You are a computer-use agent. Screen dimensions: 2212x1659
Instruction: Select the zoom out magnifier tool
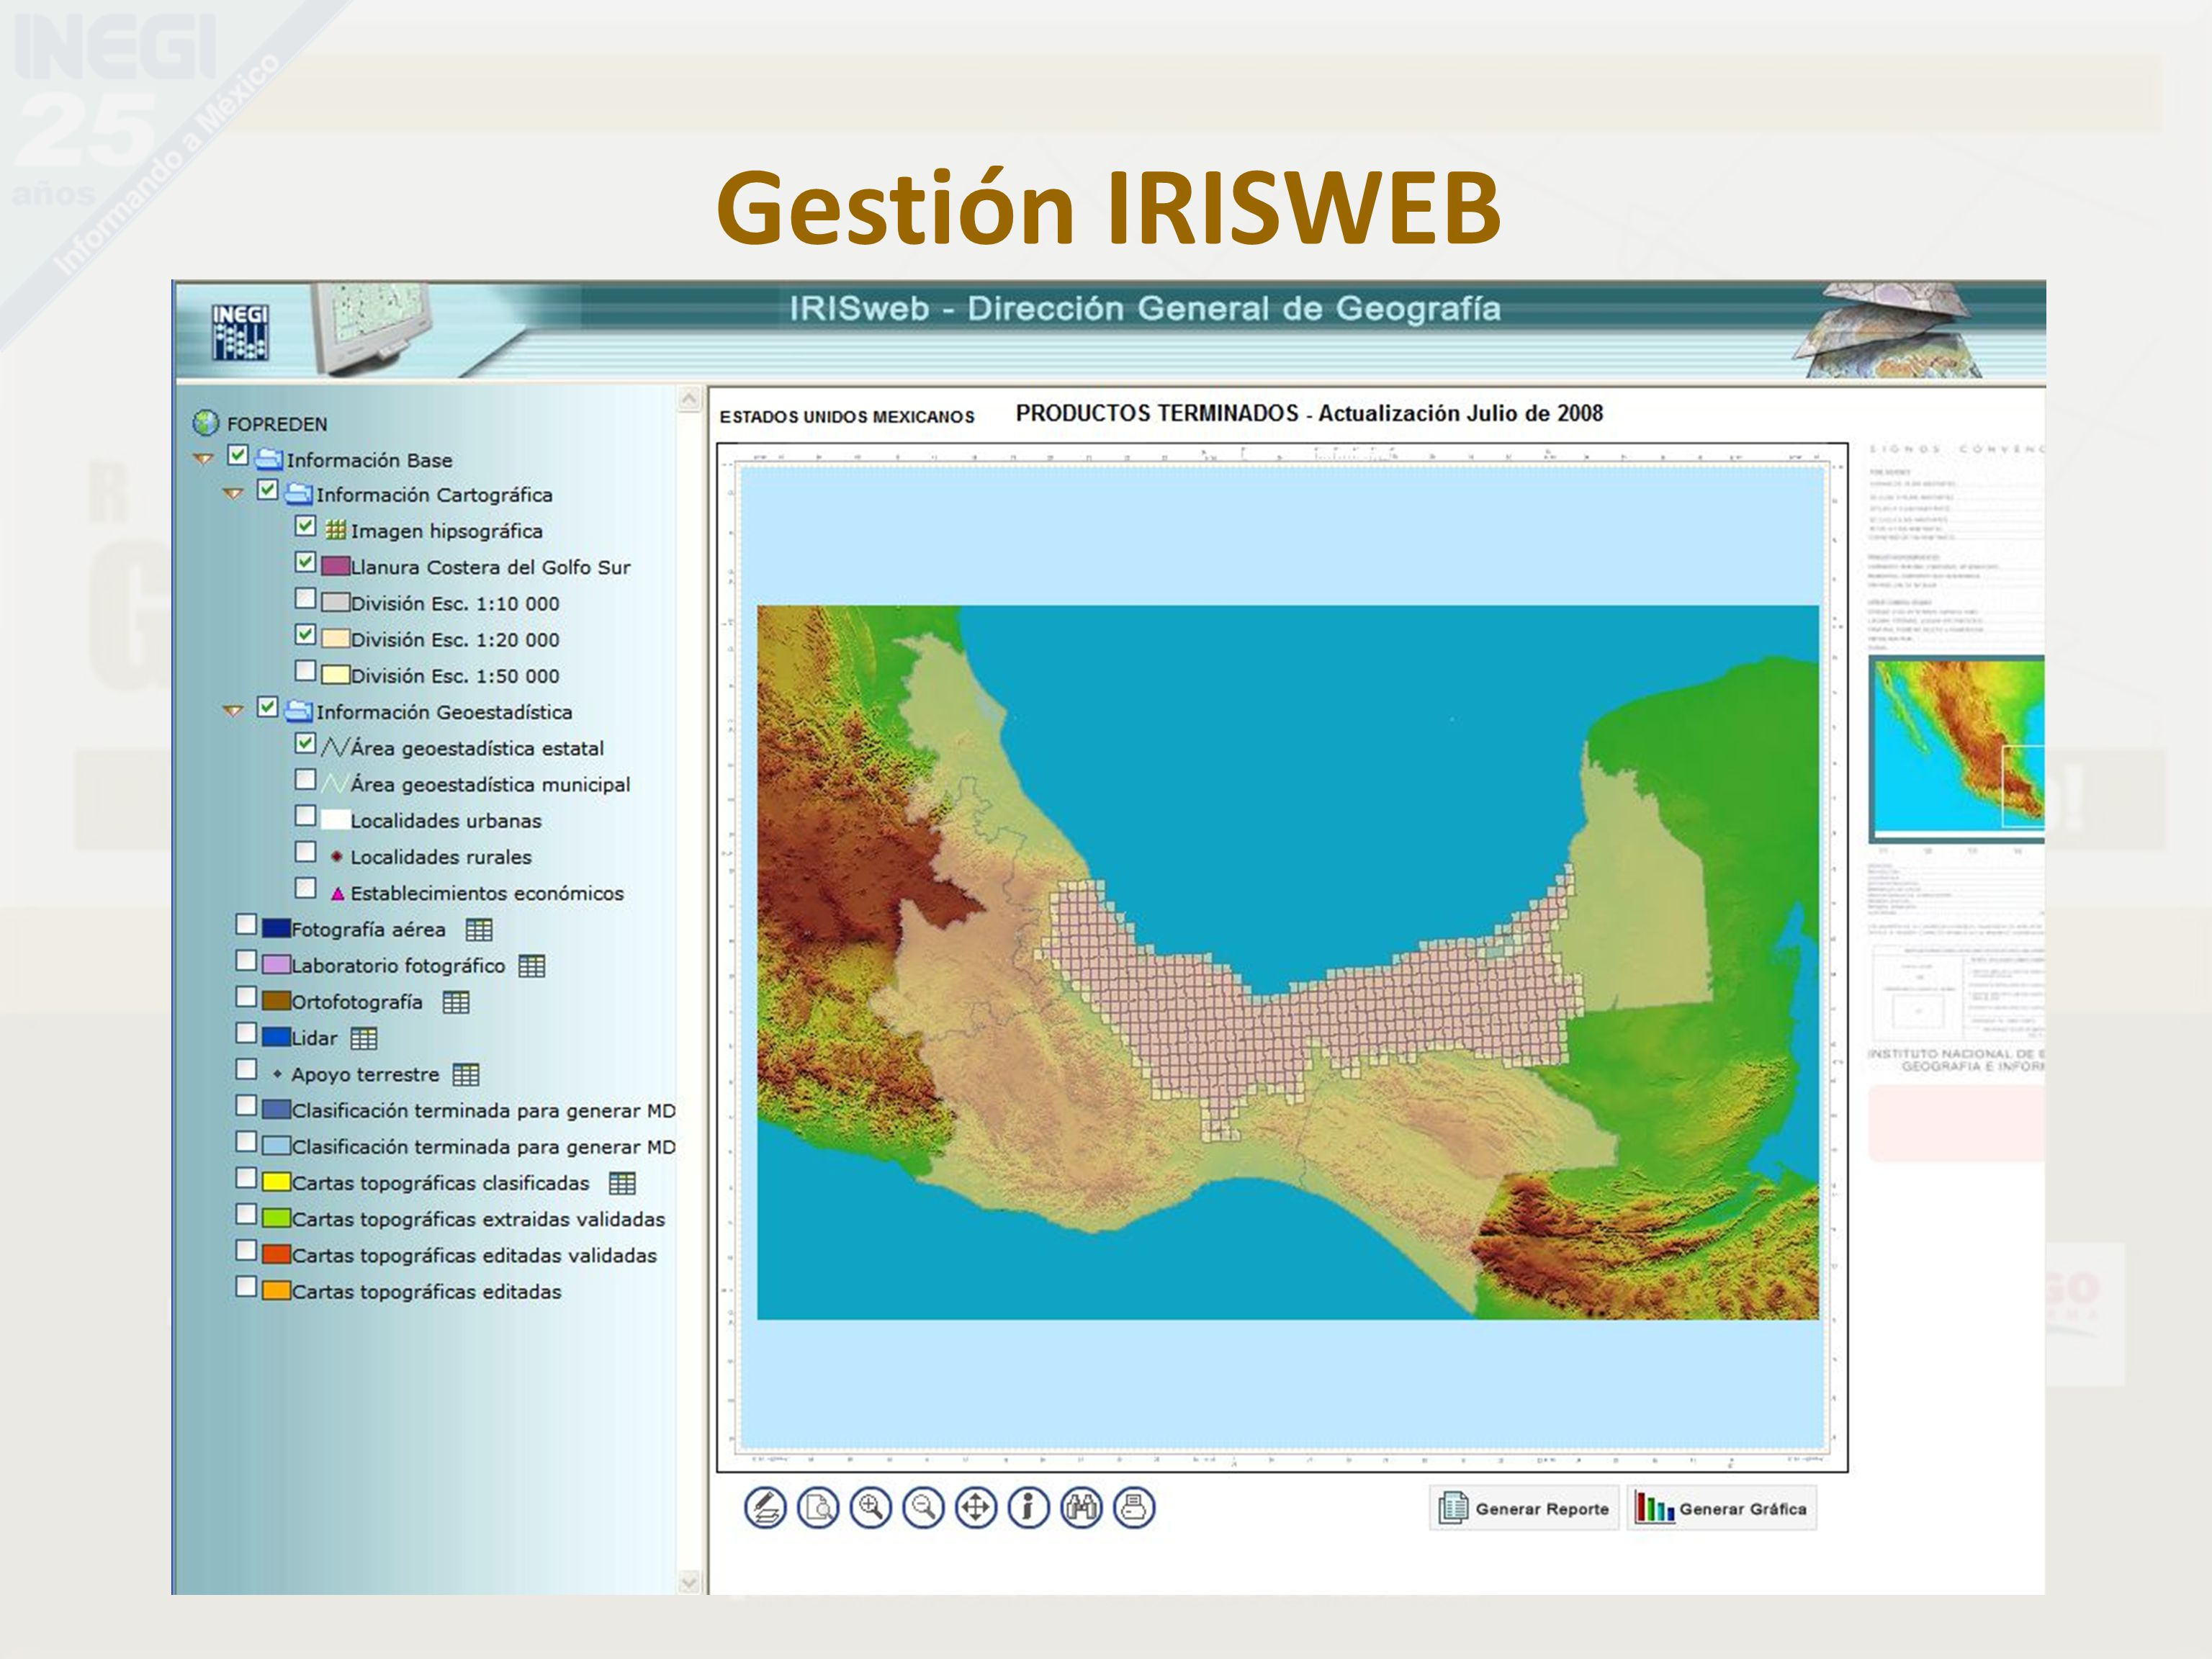click(x=923, y=1507)
